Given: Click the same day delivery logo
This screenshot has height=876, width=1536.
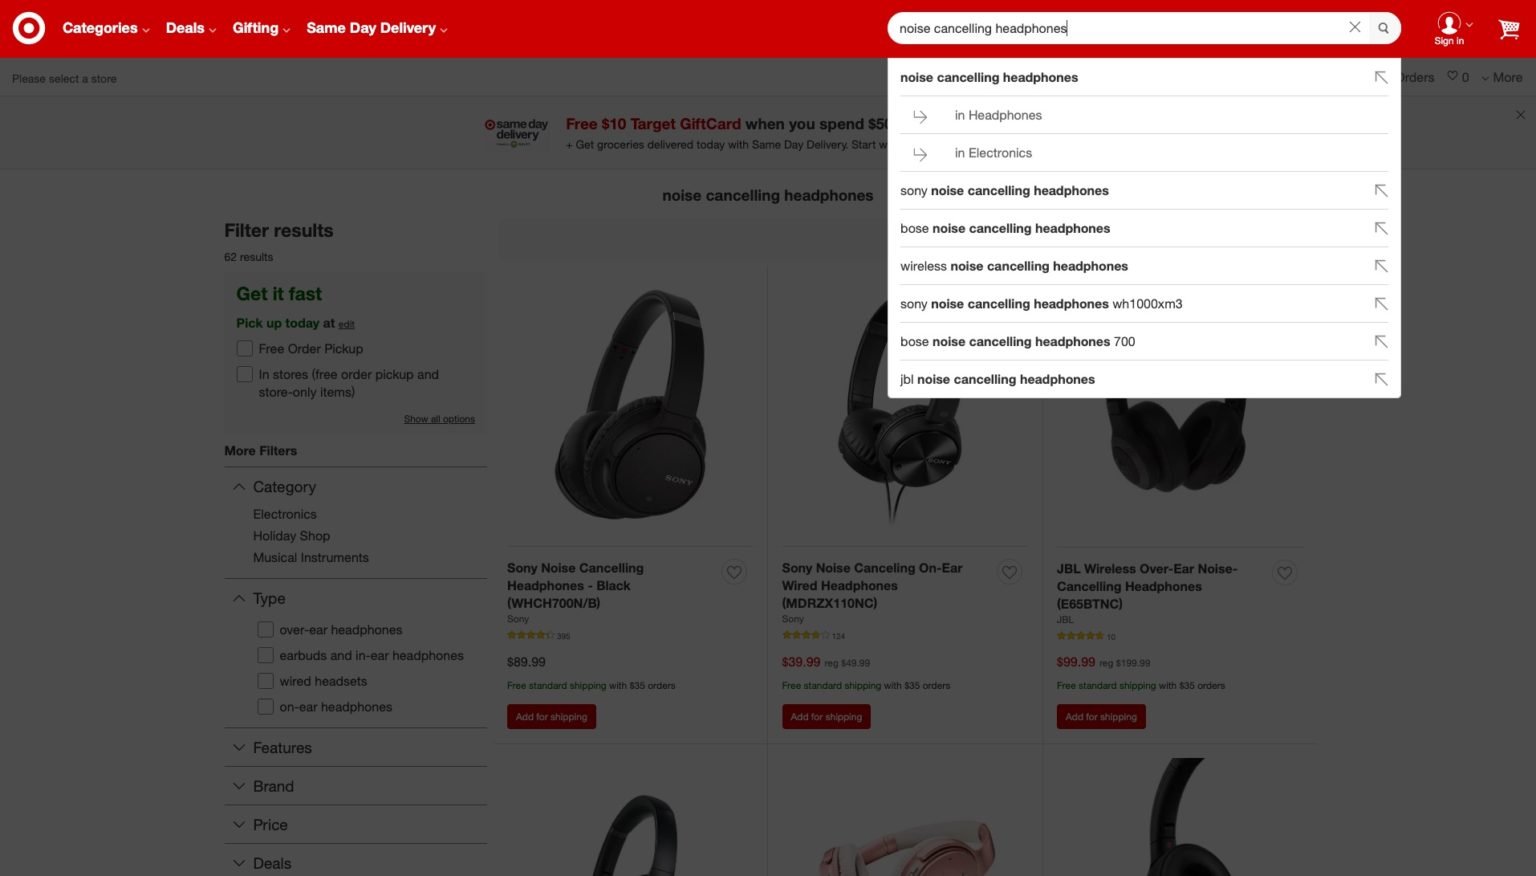Looking at the screenshot, I should pyautogui.click(x=517, y=133).
